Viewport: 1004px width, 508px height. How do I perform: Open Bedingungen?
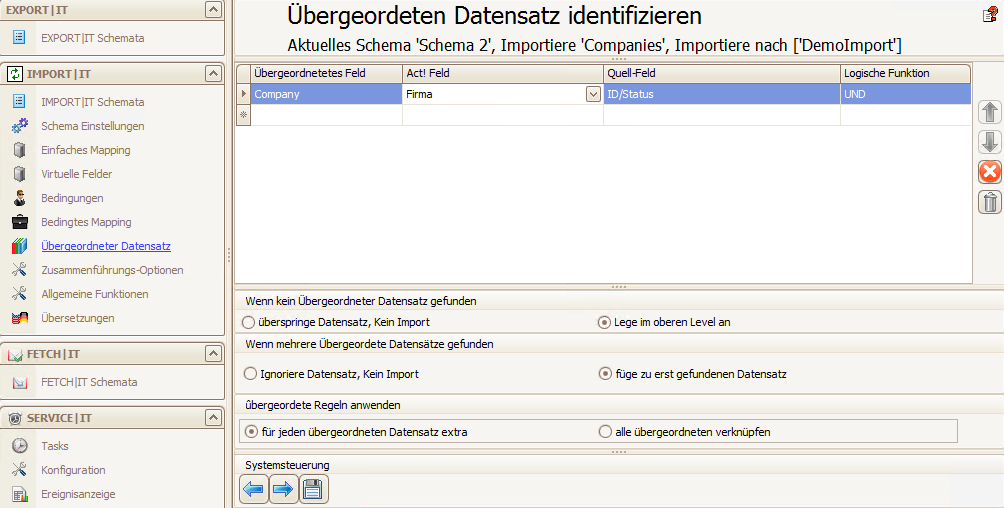point(72,198)
